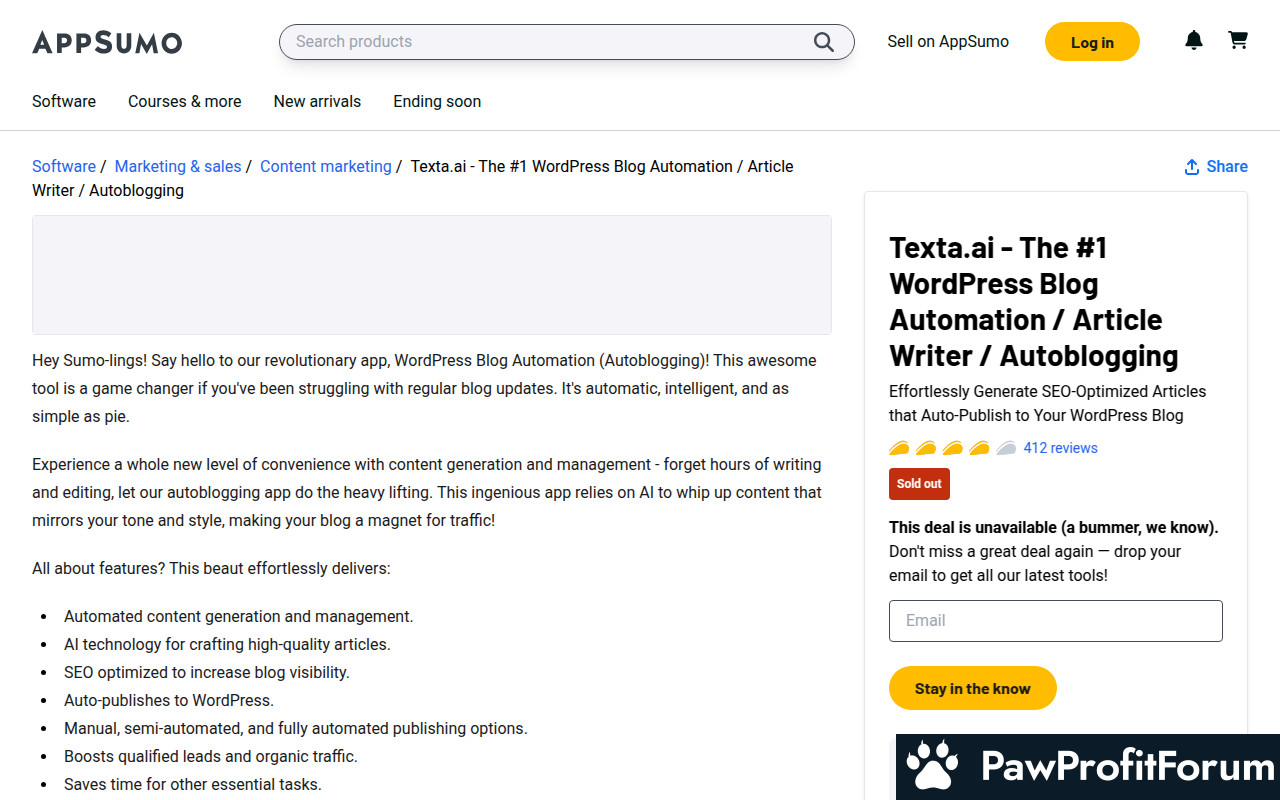The image size is (1280, 800).
Task: Click the PawProfitForum paw logo
Action: 932,767
